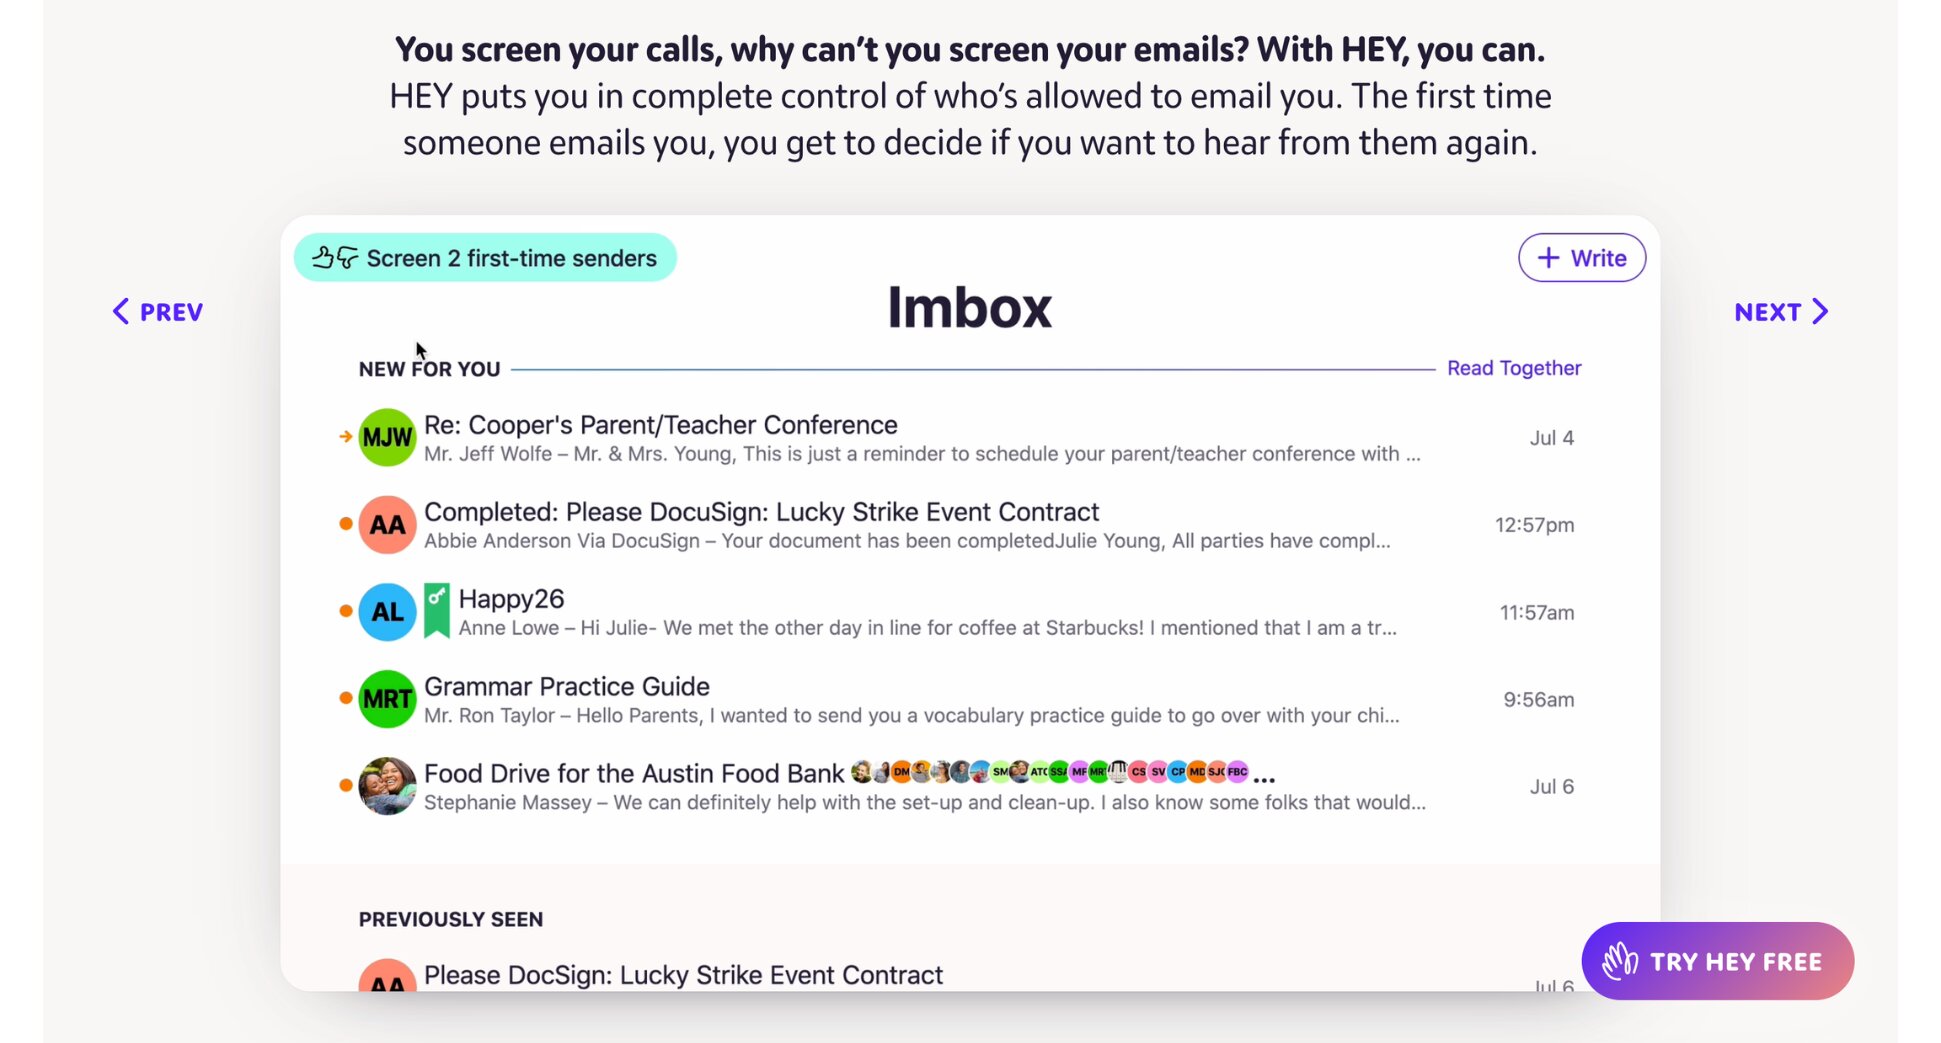The image size is (1941, 1043).
Task: Click the unread dot beside Food Drive email
Action: tap(345, 785)
